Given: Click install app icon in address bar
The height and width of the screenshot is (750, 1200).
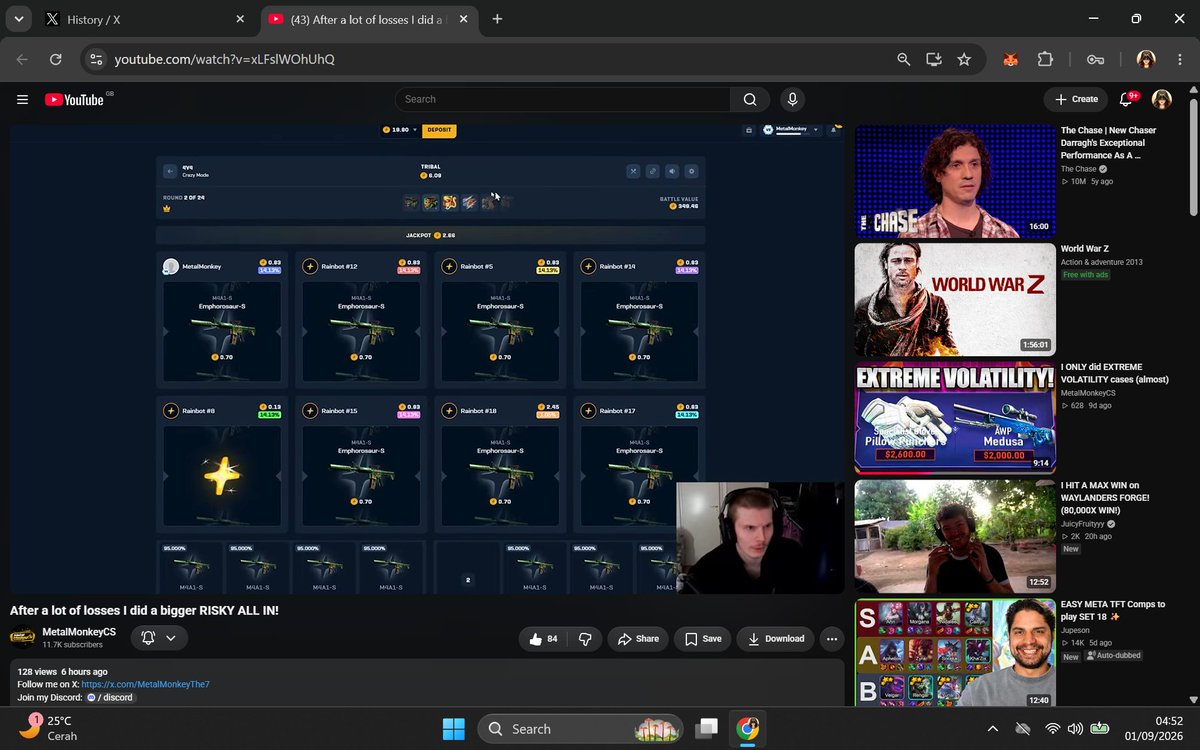Looking at the screenshot, I should pyautogui.click(x=934, y=60).
